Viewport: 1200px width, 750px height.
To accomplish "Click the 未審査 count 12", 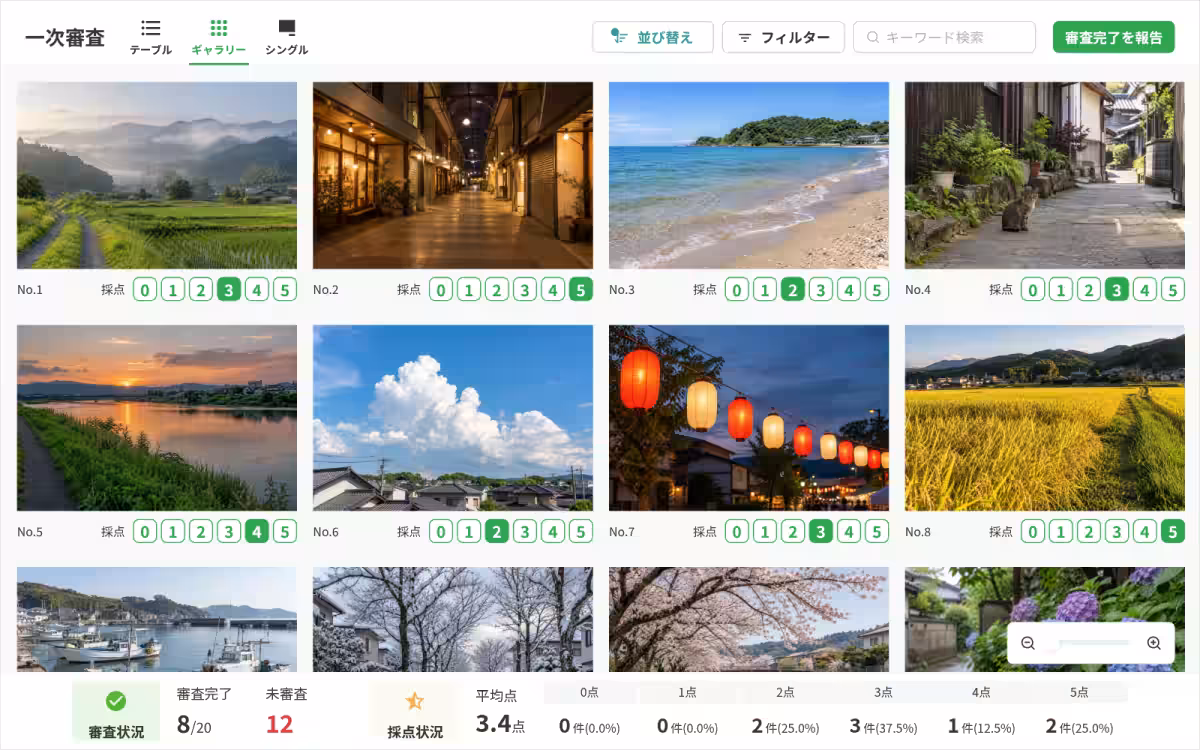I will pyautogui.click(x=279, y=724).
